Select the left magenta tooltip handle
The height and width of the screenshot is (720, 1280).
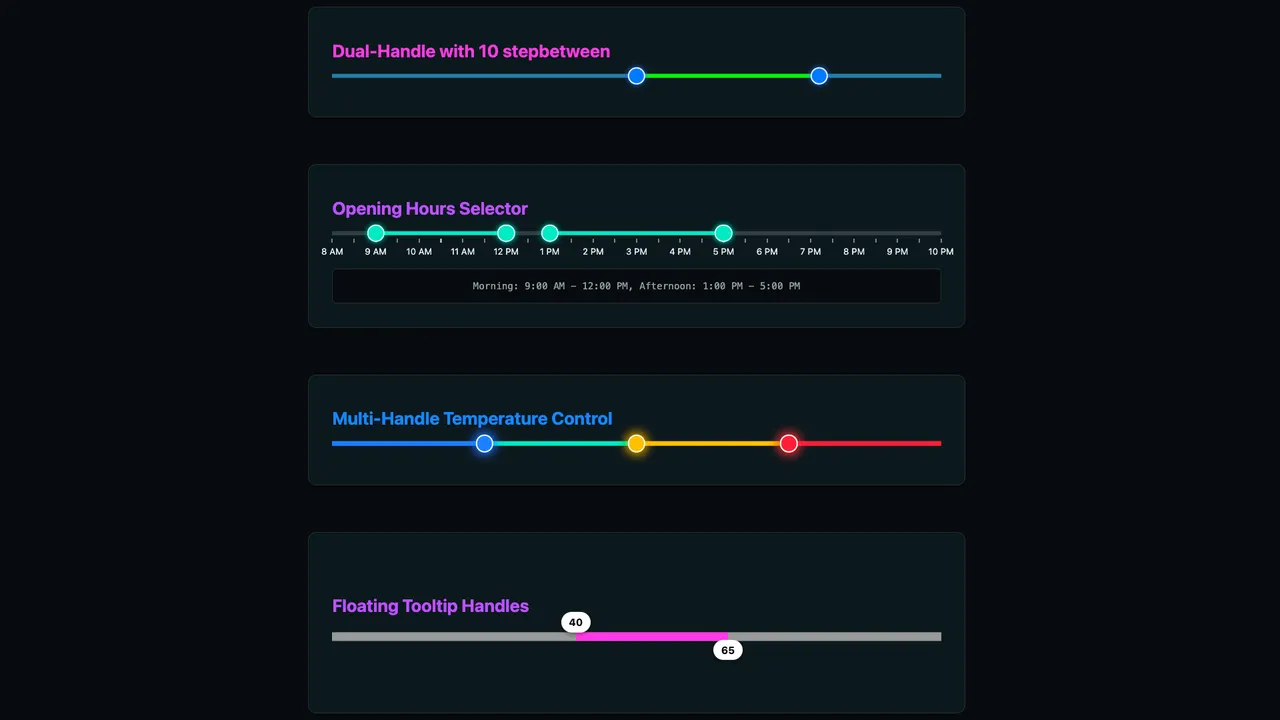coord(578,636)
